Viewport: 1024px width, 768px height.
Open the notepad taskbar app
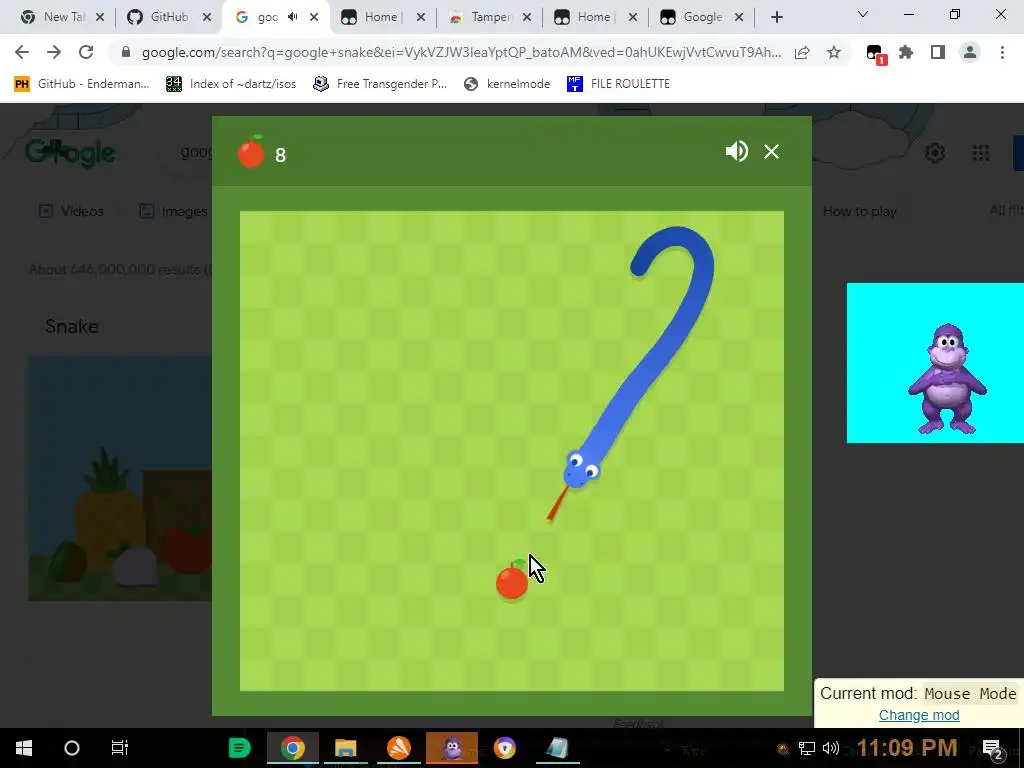pos(557,748)
